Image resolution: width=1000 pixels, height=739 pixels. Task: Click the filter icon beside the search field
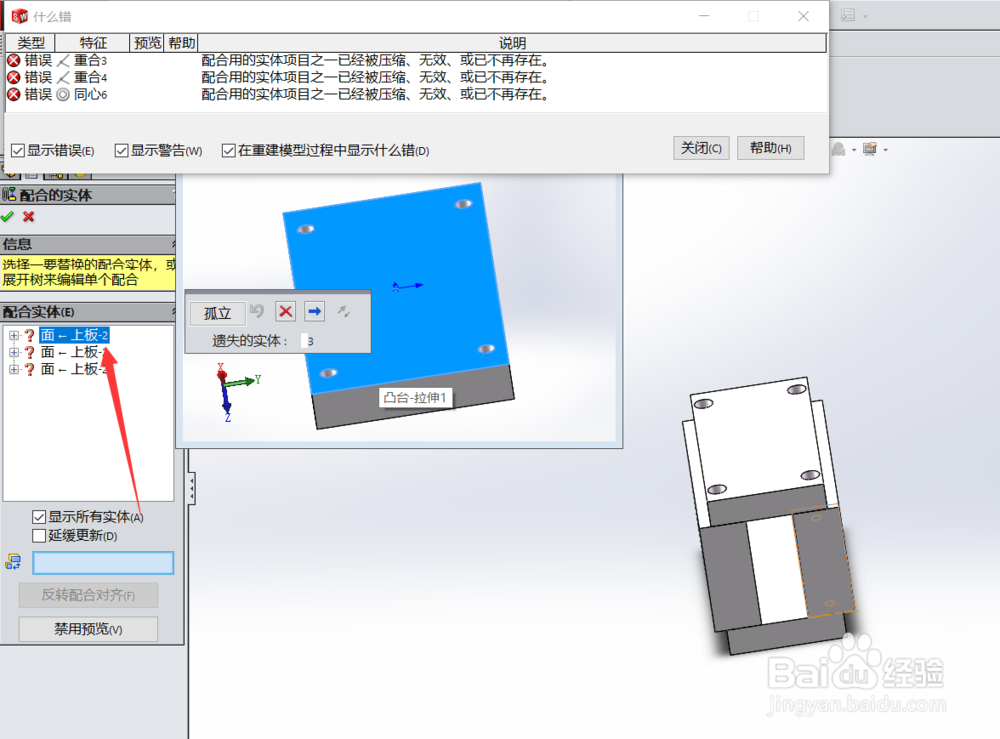tap(13, 562)
